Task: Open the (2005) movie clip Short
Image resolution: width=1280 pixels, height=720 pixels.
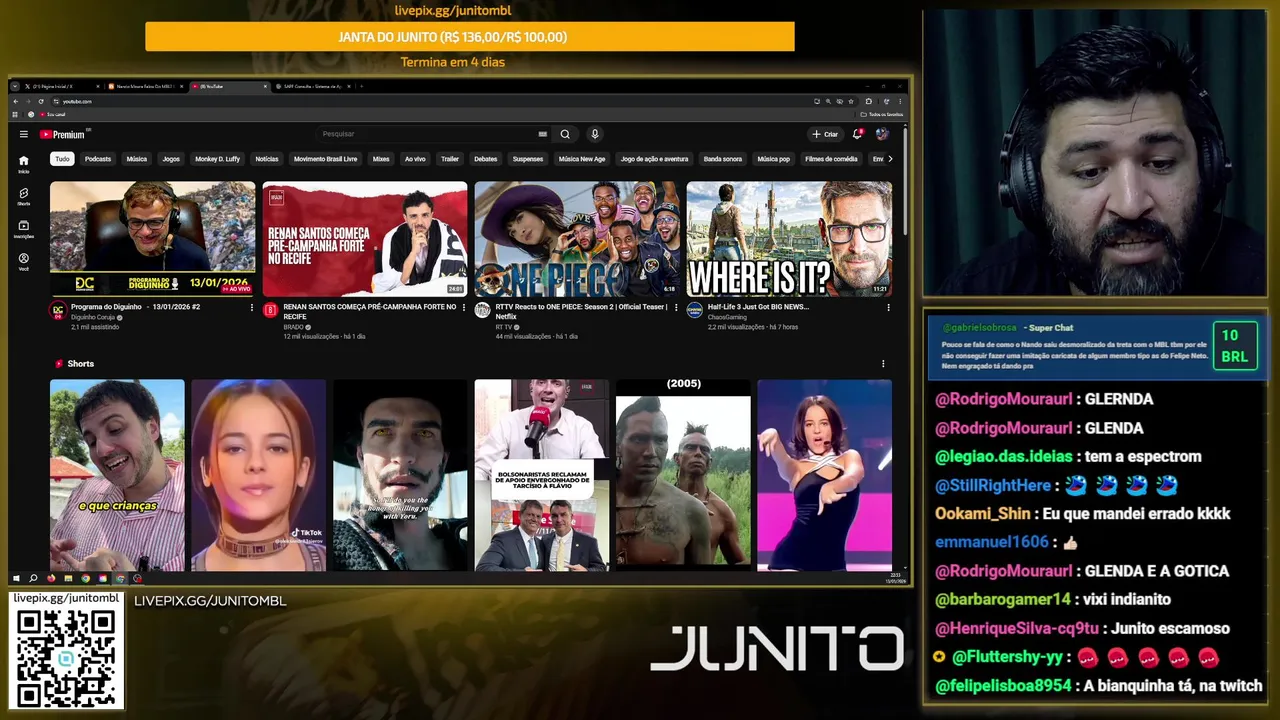Action: 683,475
